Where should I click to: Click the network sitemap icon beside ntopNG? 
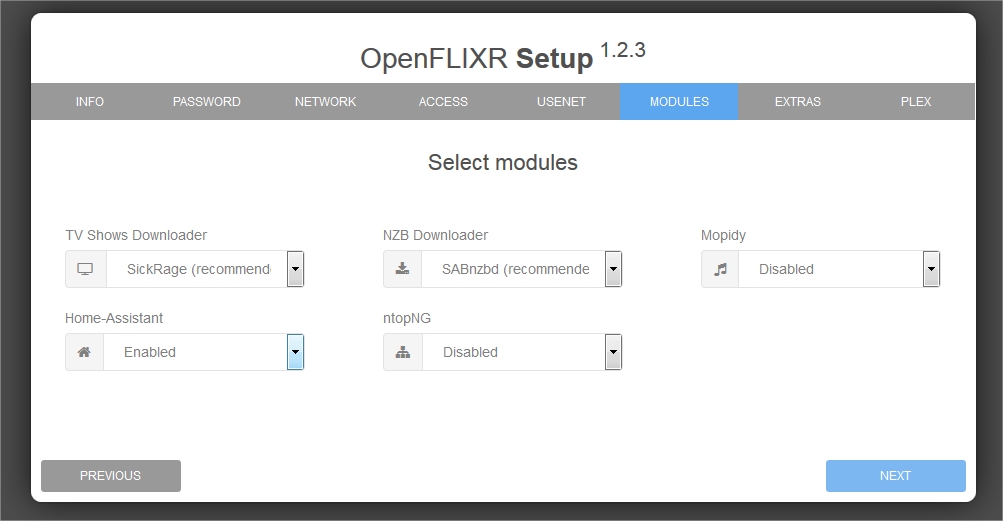pos(402,352)
